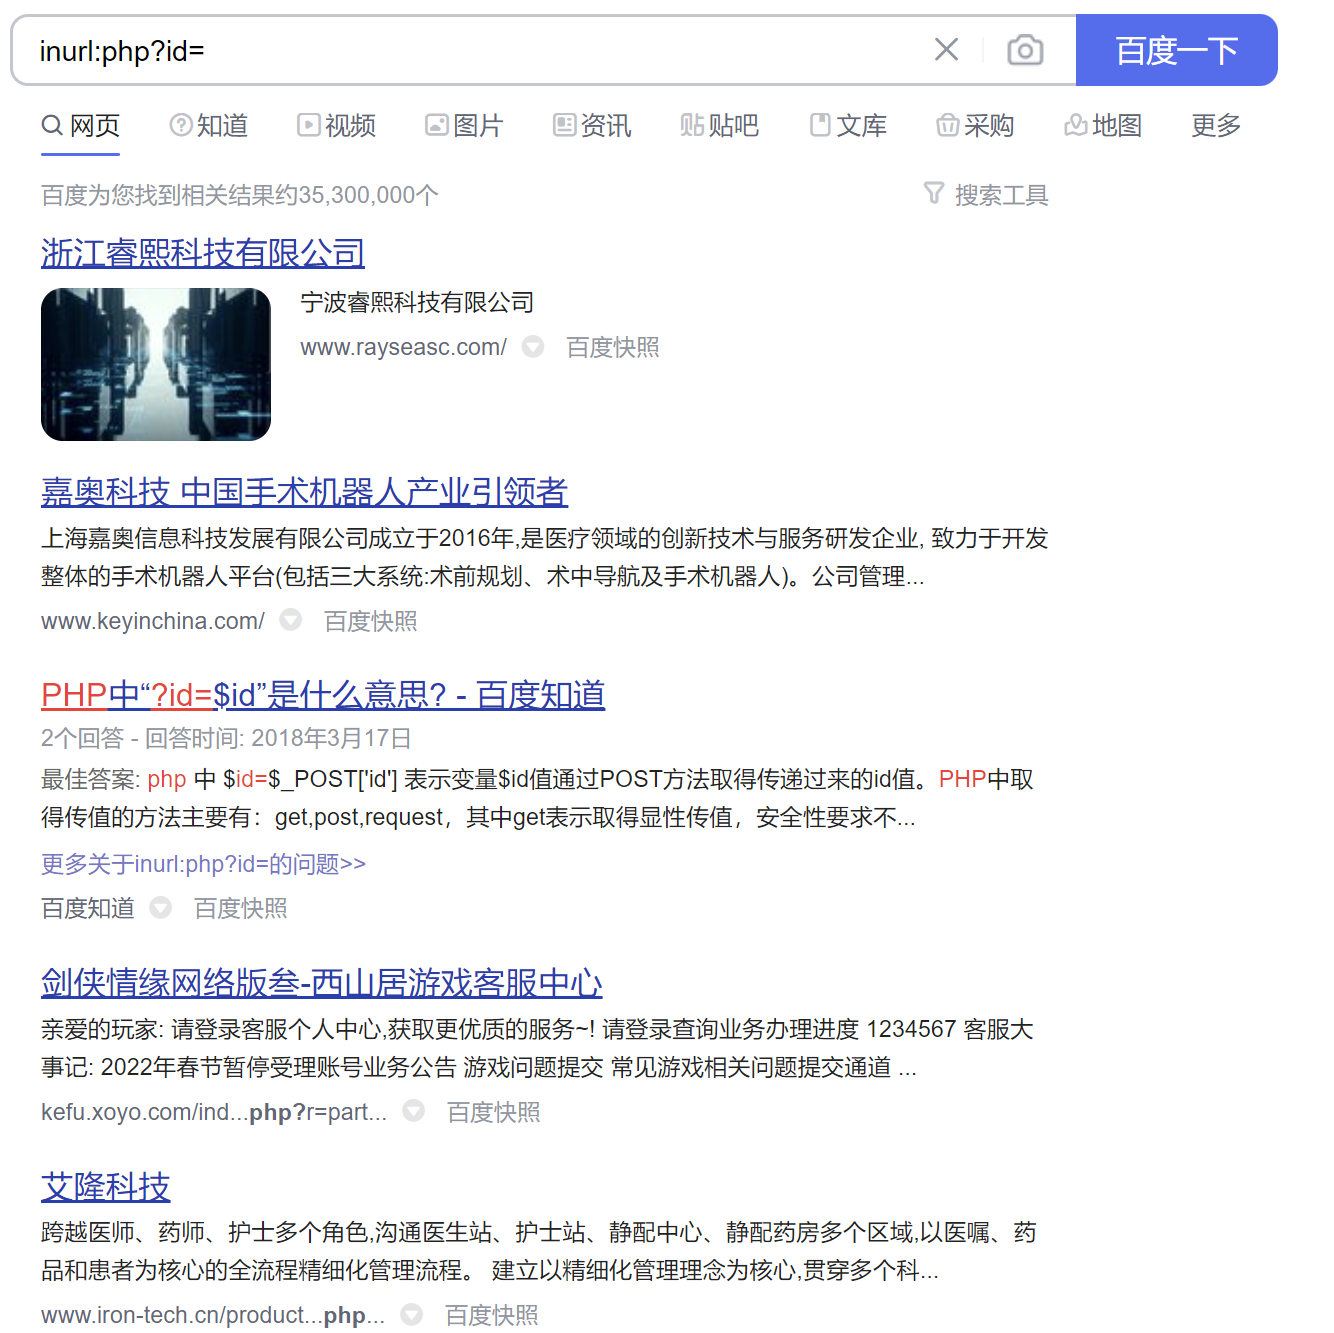Image resolution: width=1334 pixels, height=1333 pixels.
Task: Click the server room thumbnail image
Action: click(156, 364)
